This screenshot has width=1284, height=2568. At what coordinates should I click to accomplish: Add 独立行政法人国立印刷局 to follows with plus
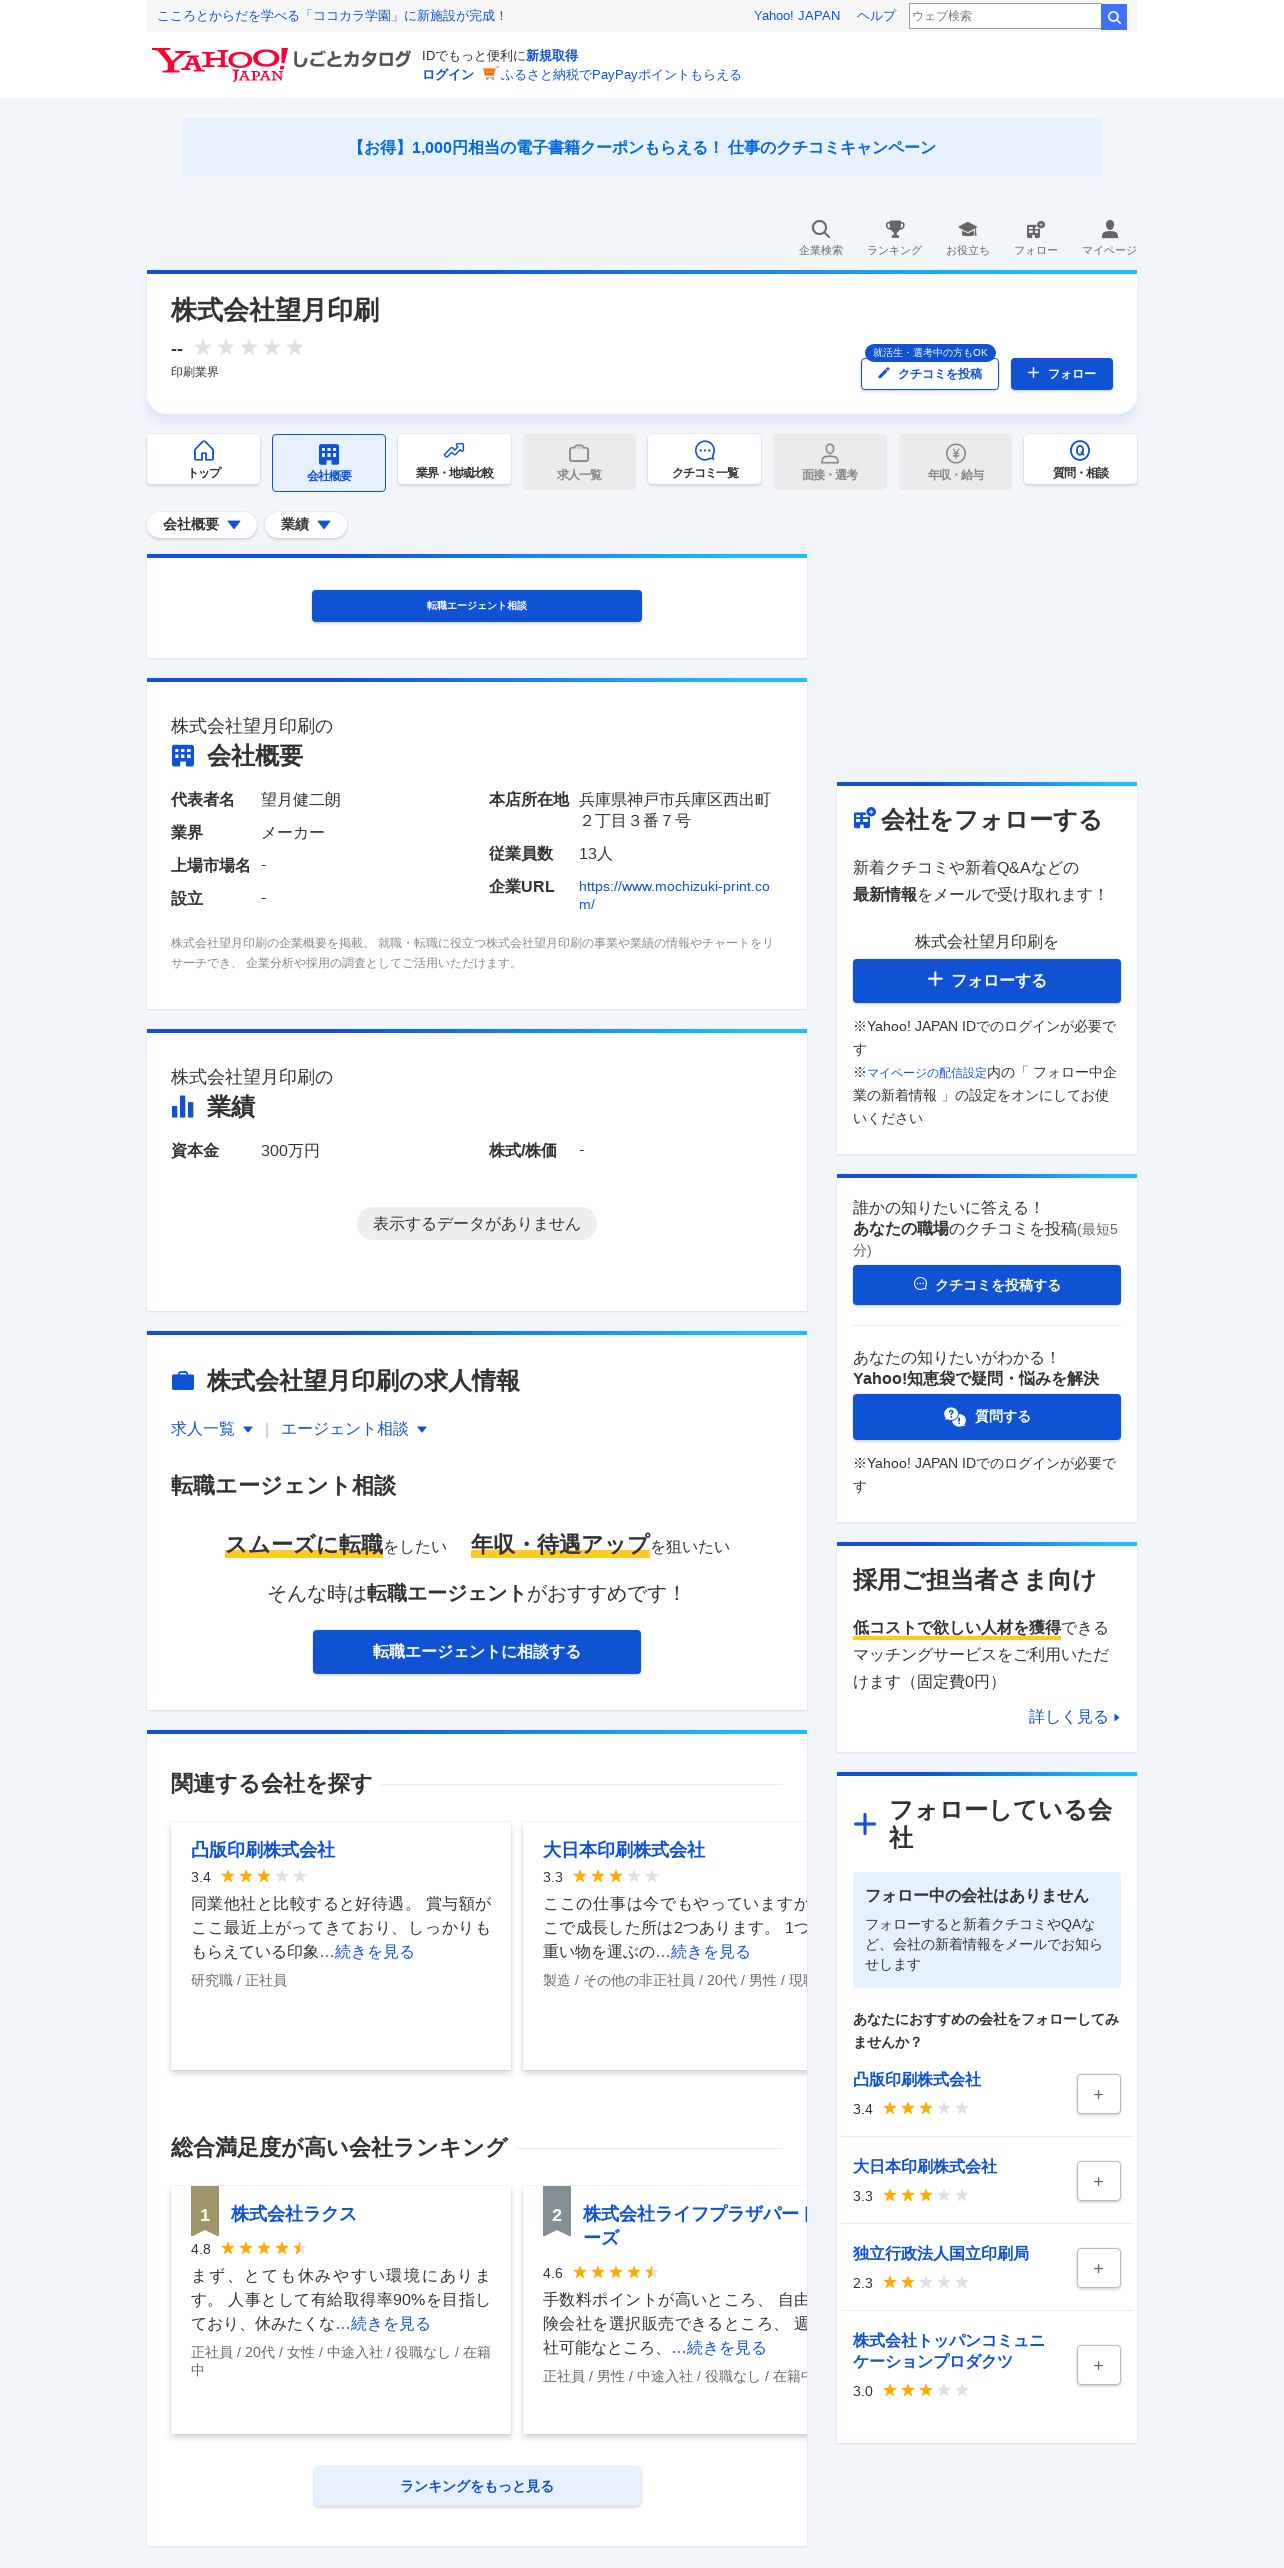[1098, 2268]
